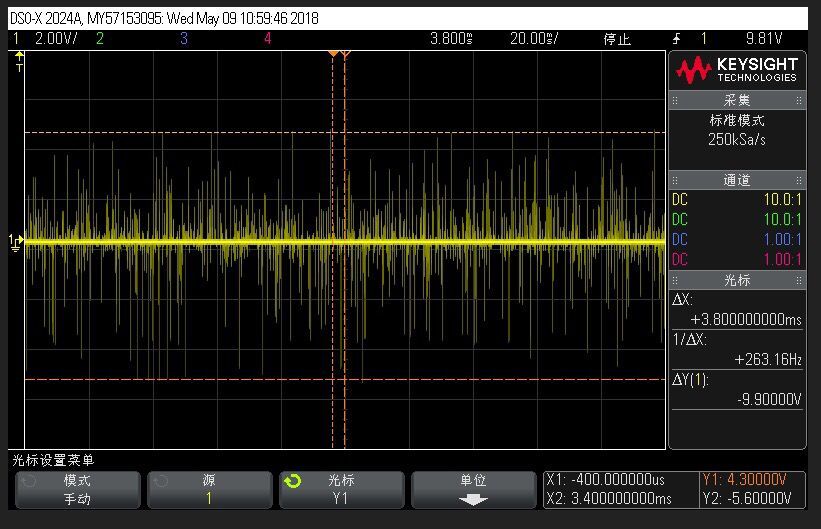Select channel 1 2.00V/ scale label

point(56,38)
